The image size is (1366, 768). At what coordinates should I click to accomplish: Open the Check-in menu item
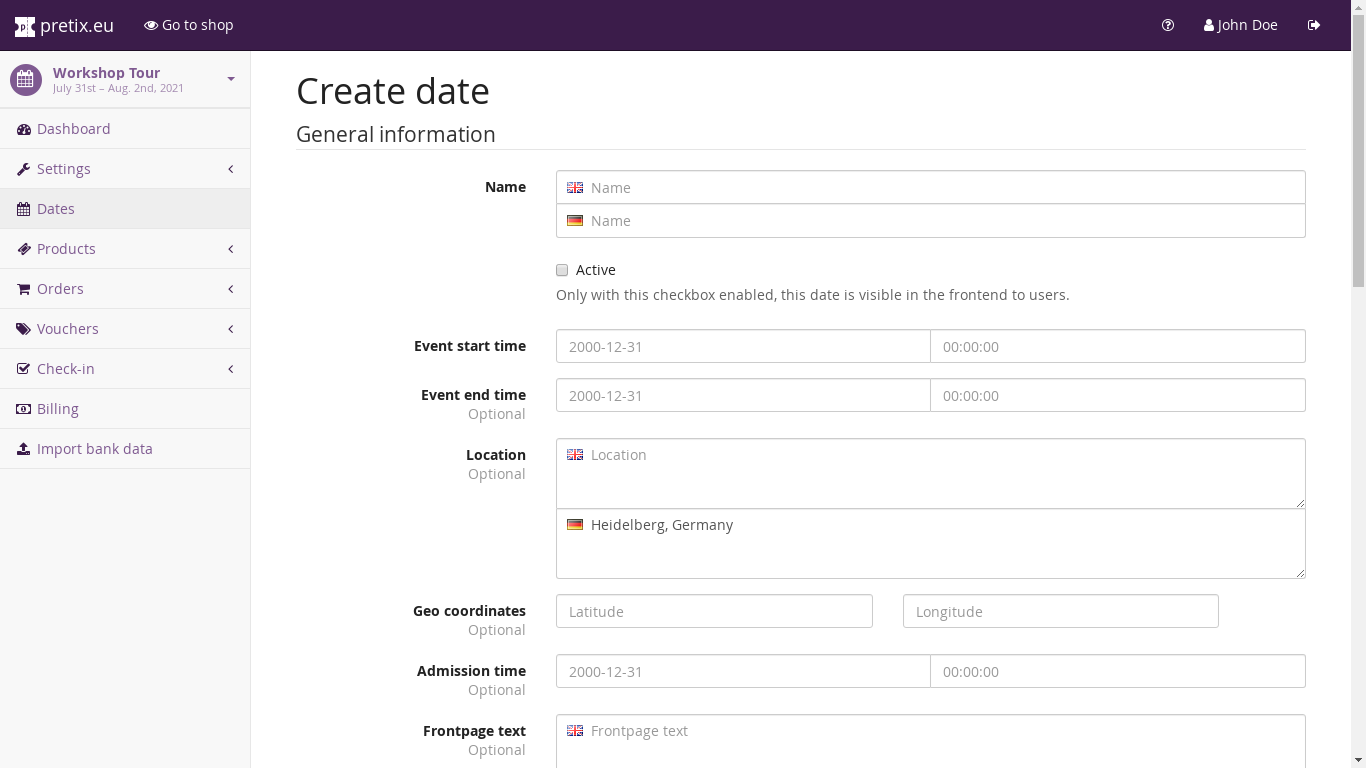click(65, 369)
